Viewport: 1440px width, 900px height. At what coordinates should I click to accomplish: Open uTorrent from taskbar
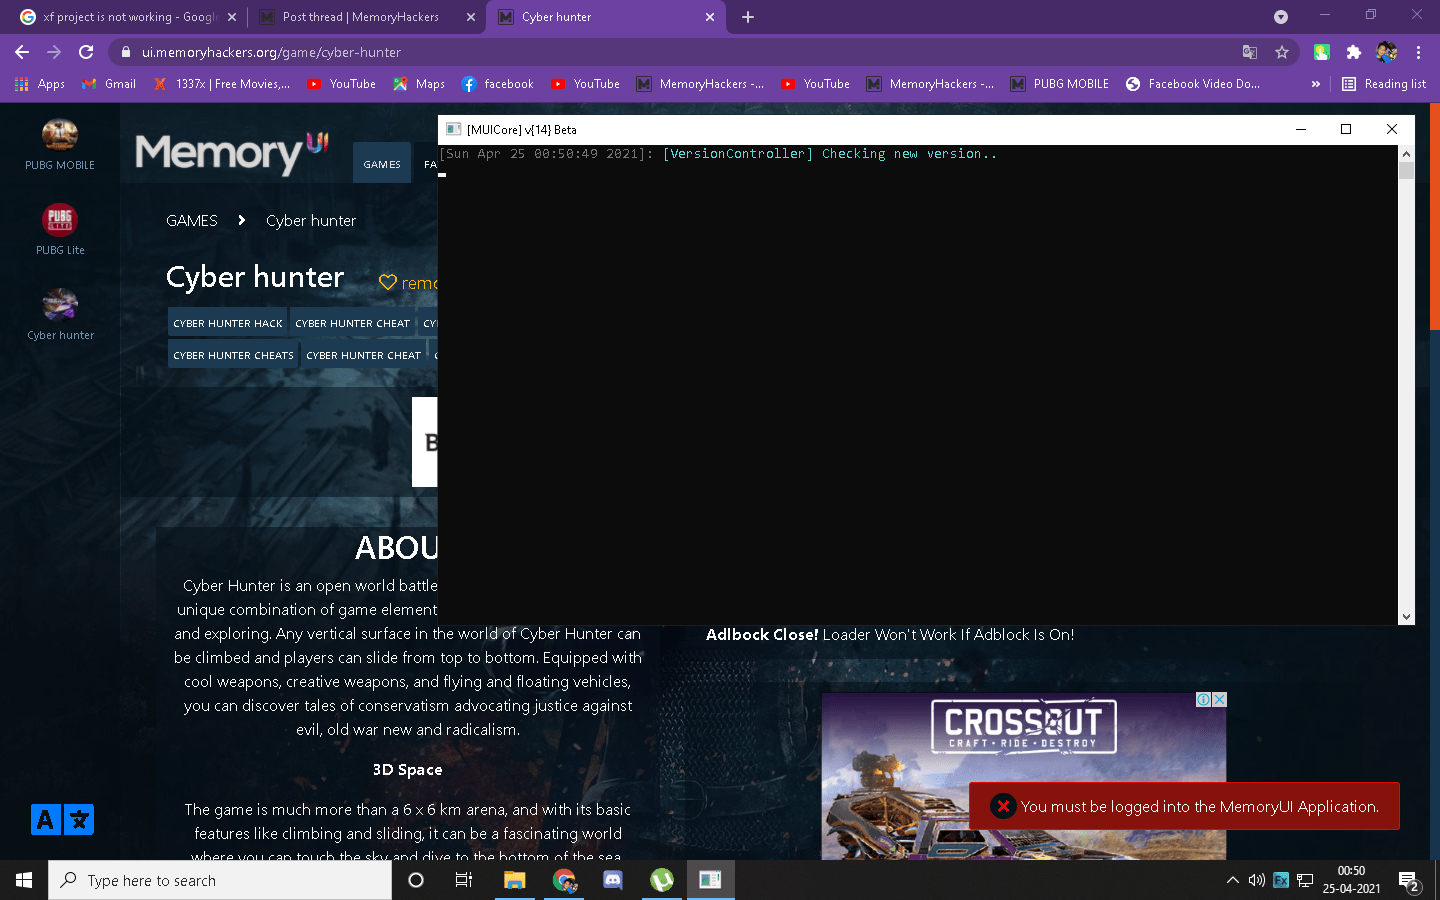coord(662,880)
